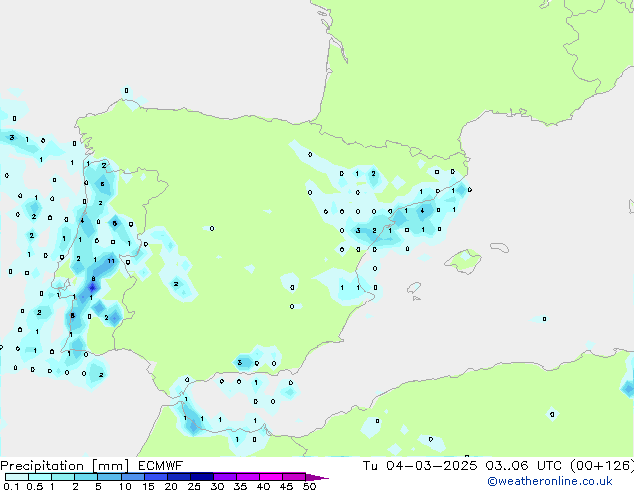Click Mallorca island outline on the map
Viewport: 634px width, 490px height.
pos(463,261)
